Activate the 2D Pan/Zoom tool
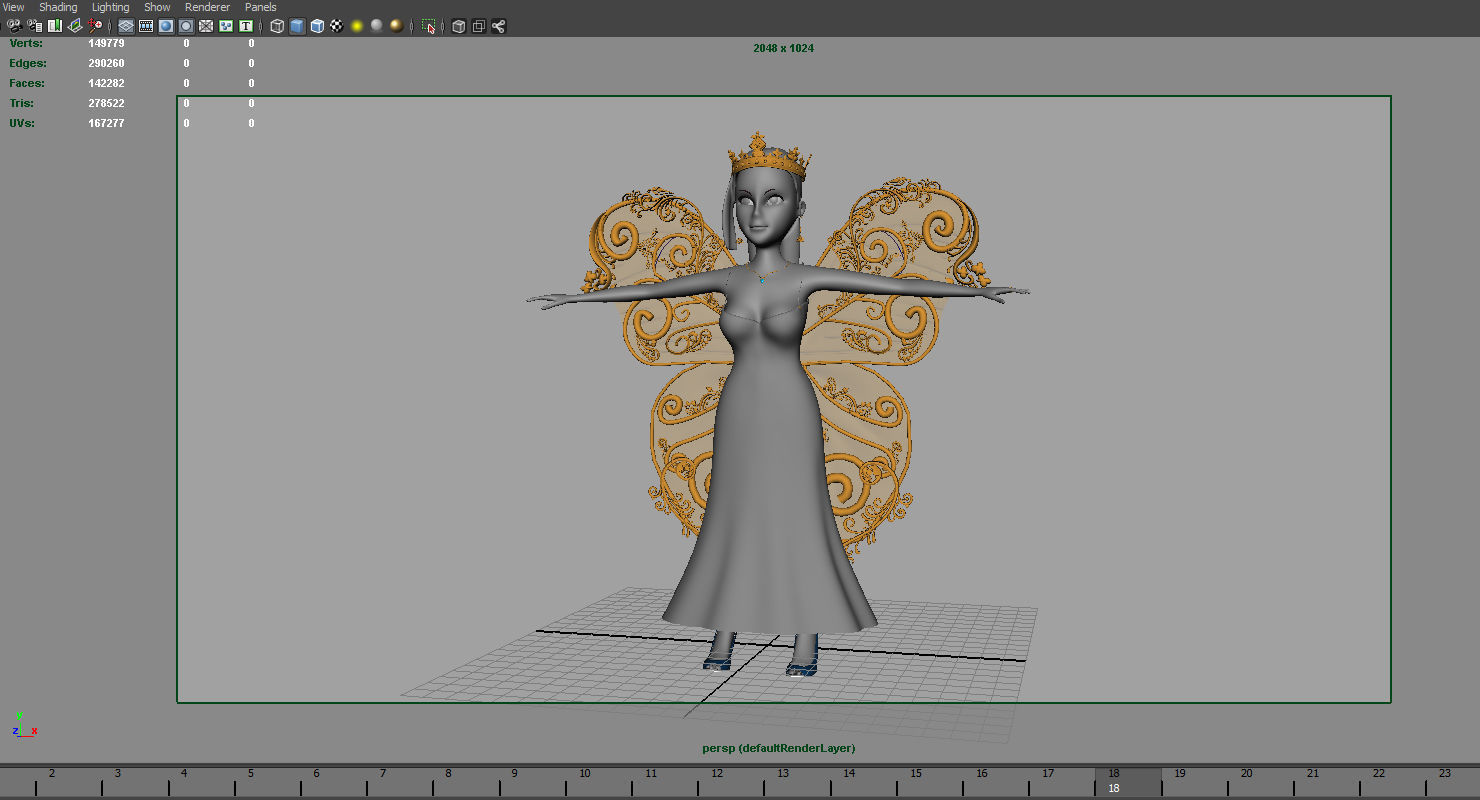The height and width of the screenshot is (800, 1480). [x=96, y=26]
